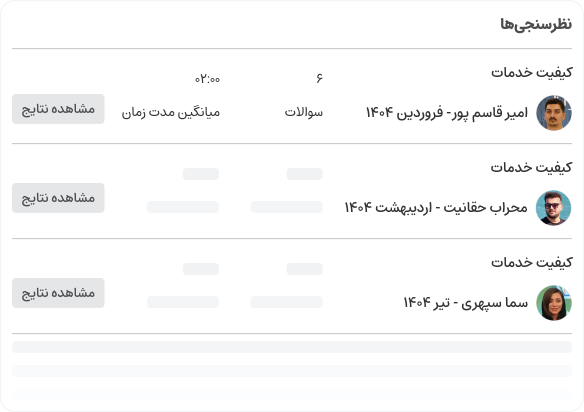Click the نظرسنجی‌ها panel heading
The height and width of the screenshot is (412, 584).
point(536,24)
